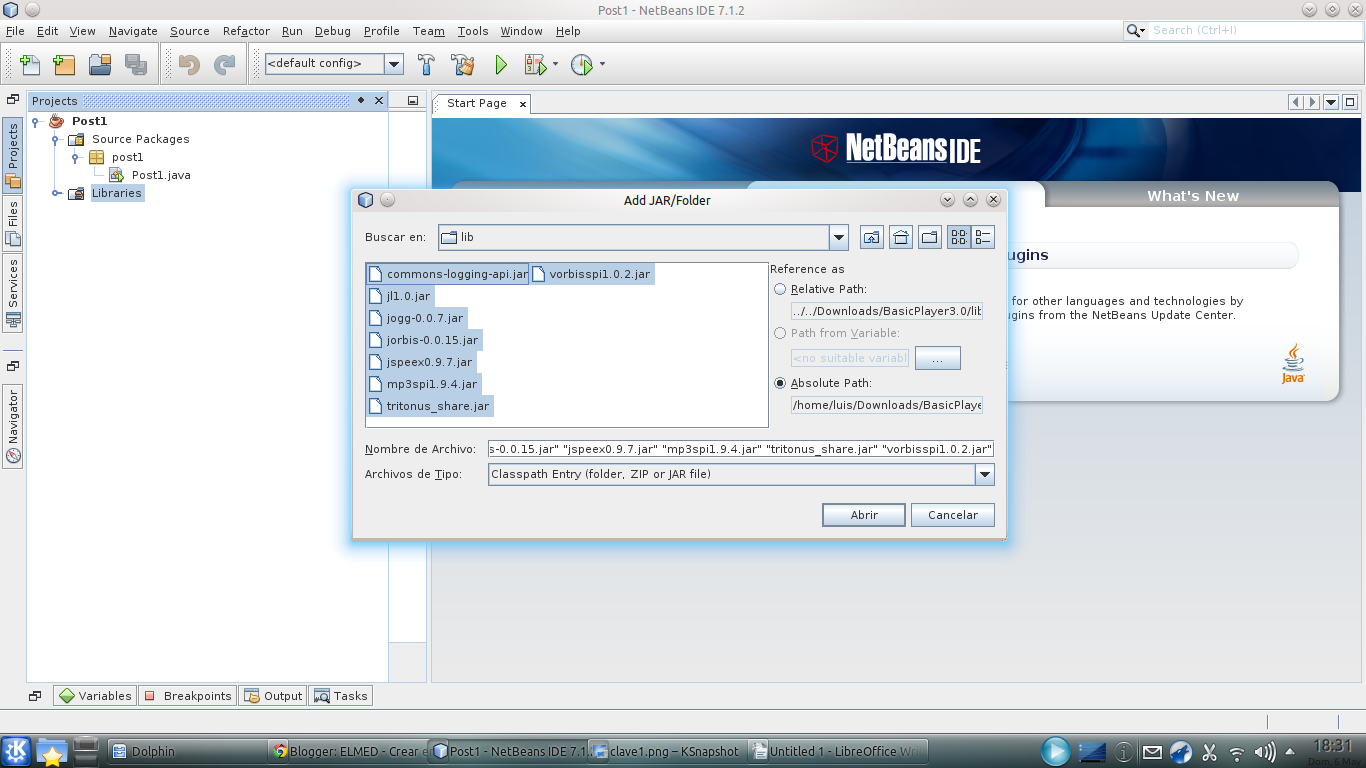Click the Abrir button
1366x768 pixels.
point(863,514)
